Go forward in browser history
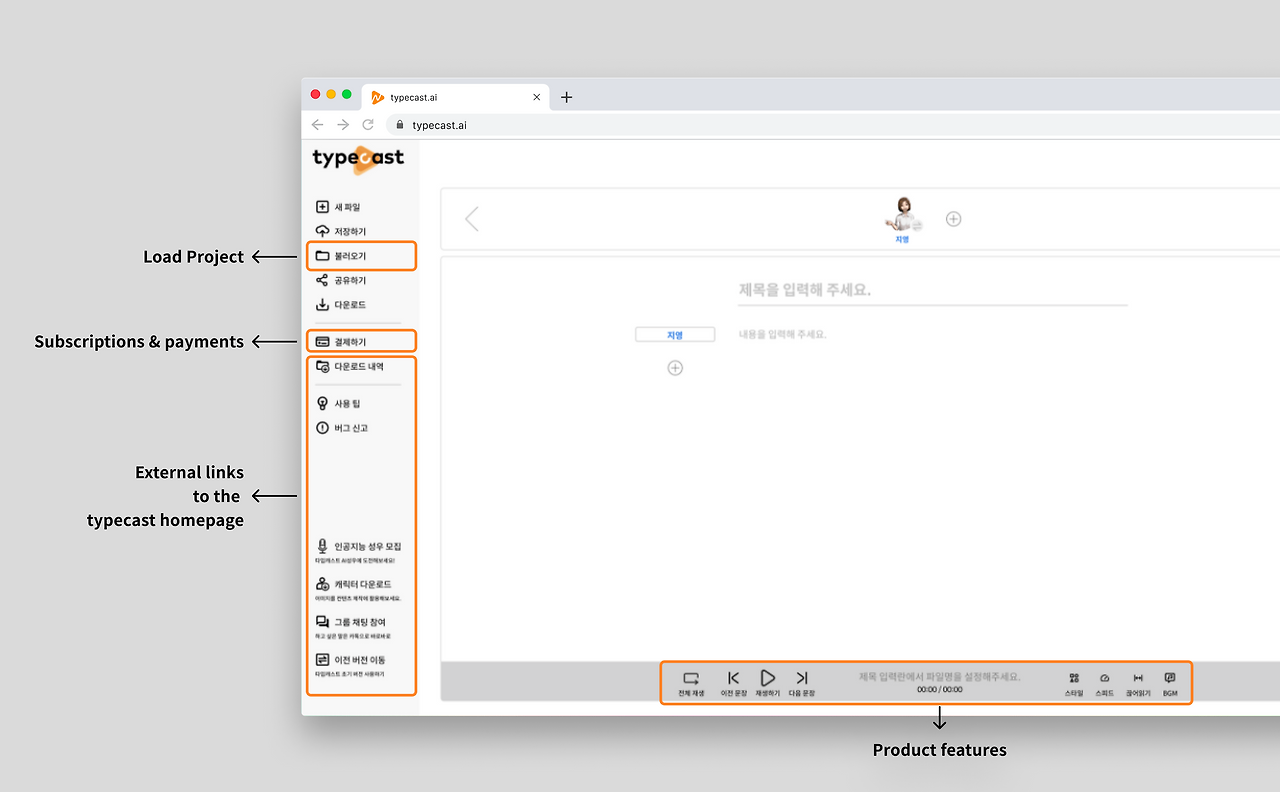1280x792 pixels. pyautogui.click(x=343, y=125)
